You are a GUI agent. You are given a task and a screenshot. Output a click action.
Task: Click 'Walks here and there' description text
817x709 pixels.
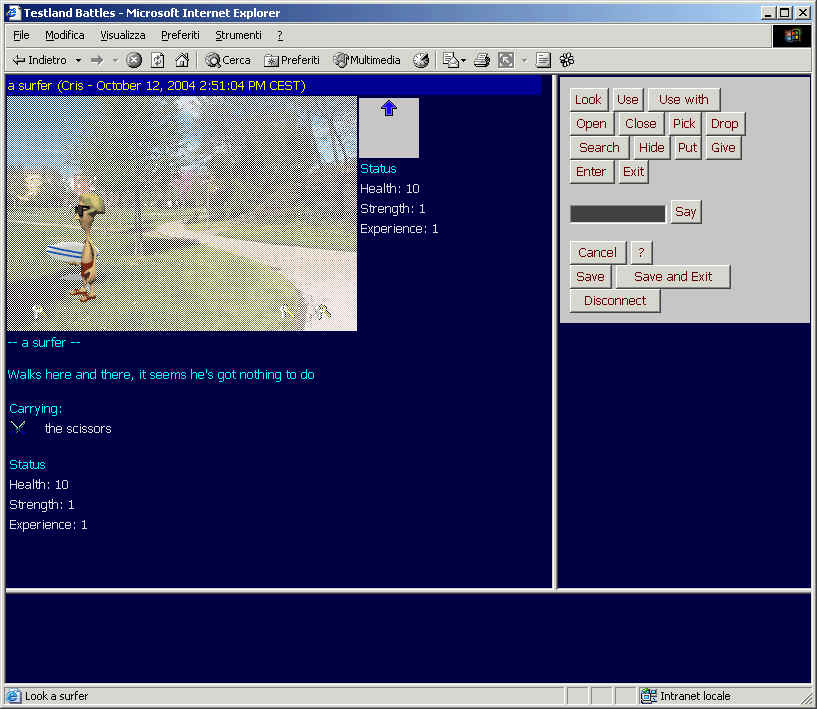tap(161, 375)
